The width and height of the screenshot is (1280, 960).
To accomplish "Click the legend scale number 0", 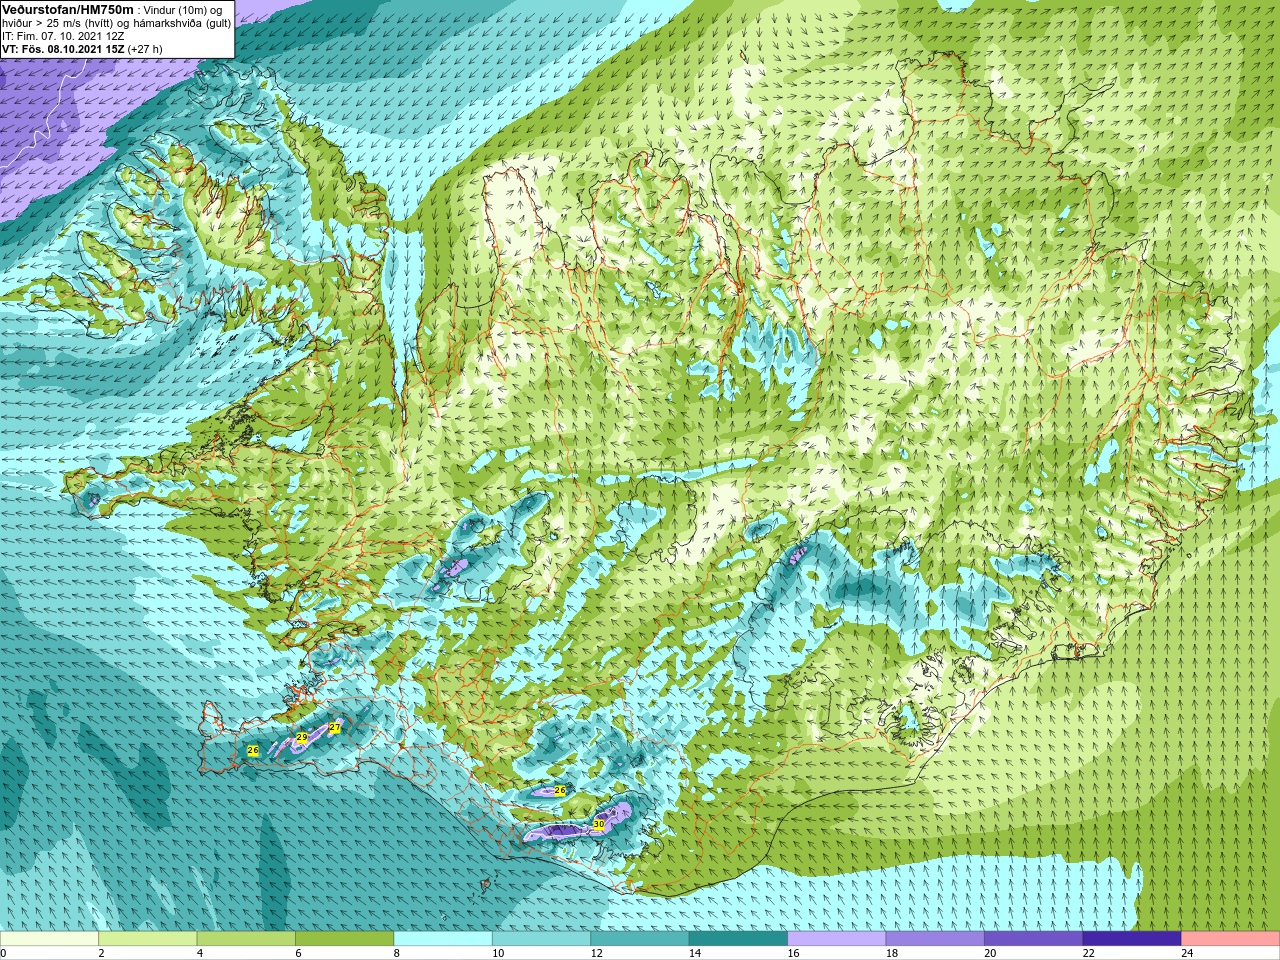I will tap(3, 953).
